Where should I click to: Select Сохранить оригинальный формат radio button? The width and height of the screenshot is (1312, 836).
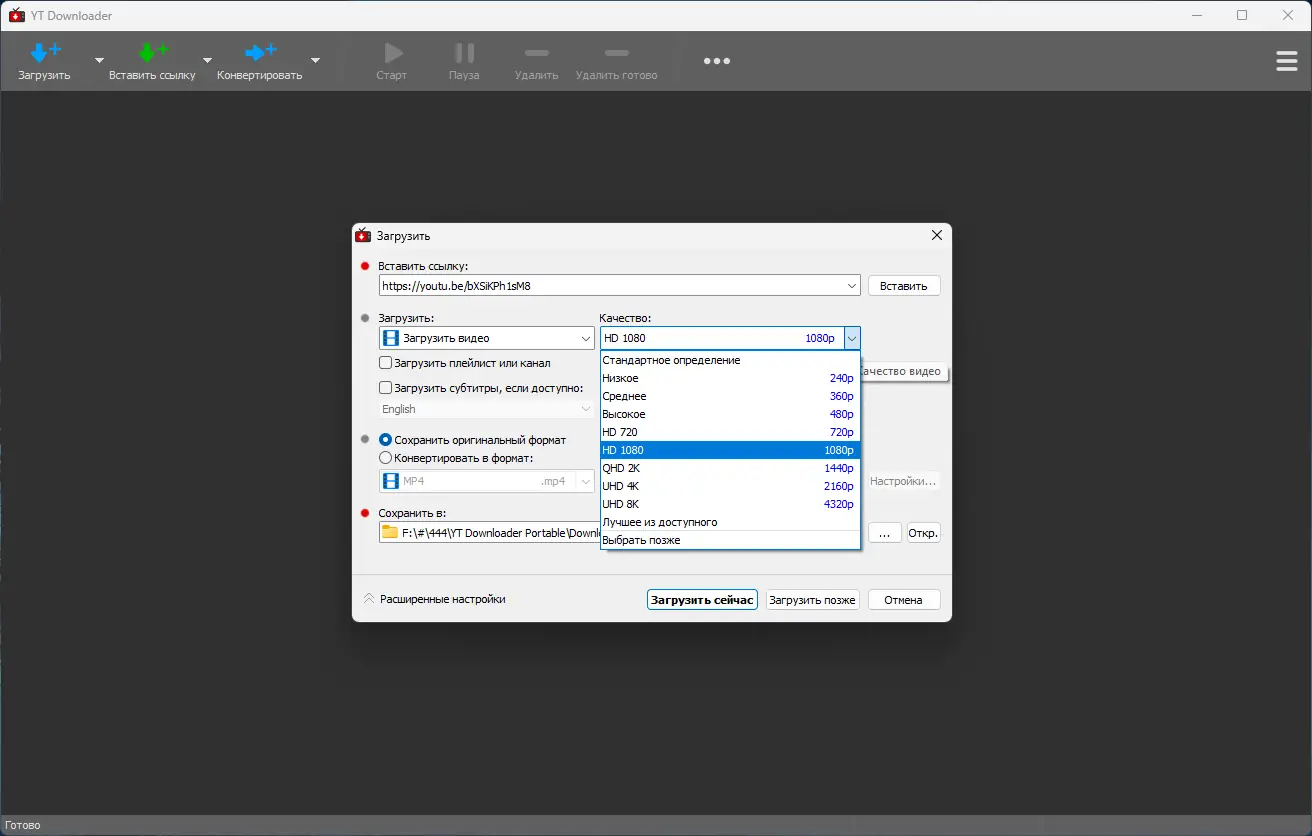[x=386, y=440]
